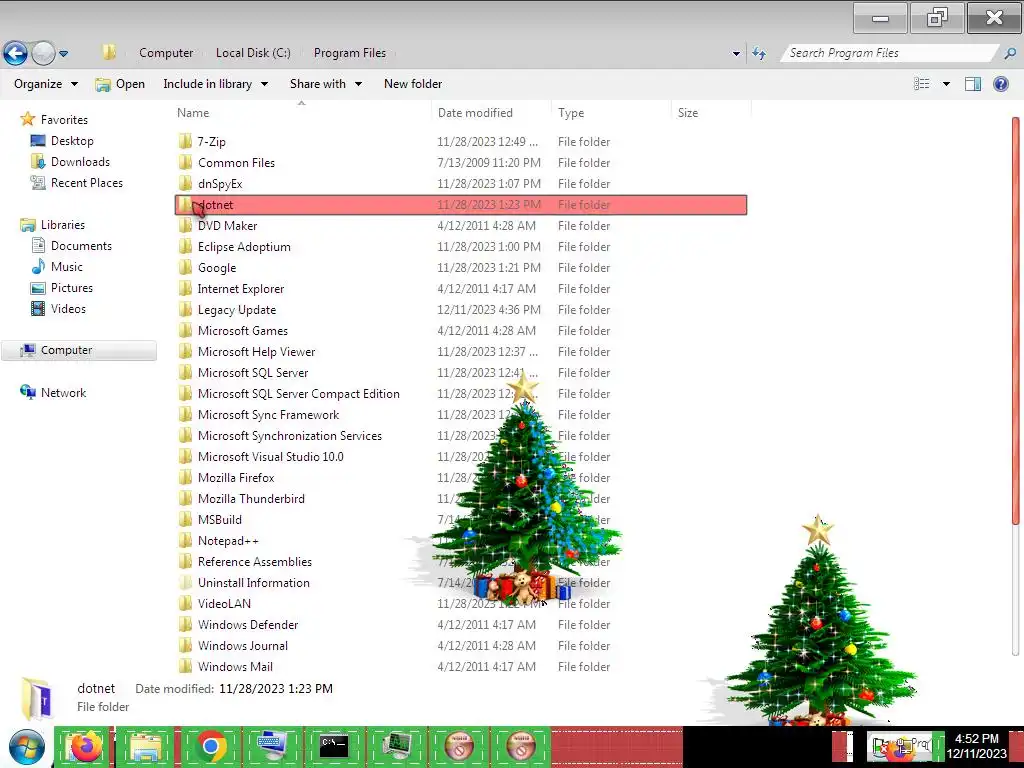Select Local Disk (C:) in the breadcrumb
The width and height of the screenshot is (1024, 768).
[253, 53]
